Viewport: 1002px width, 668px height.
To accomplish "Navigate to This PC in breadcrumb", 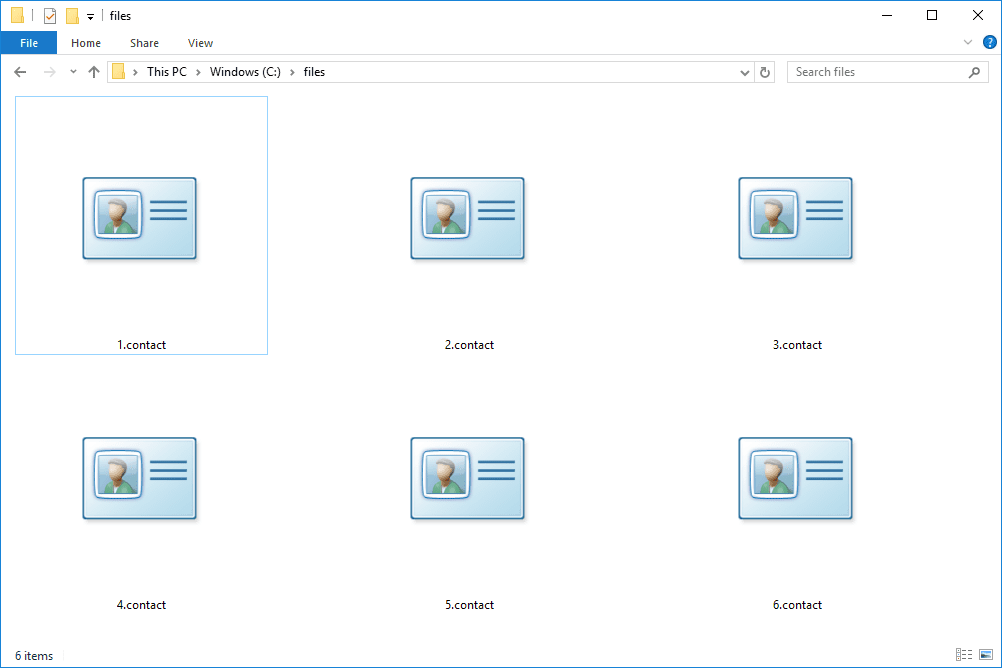I will pos(166,72).
